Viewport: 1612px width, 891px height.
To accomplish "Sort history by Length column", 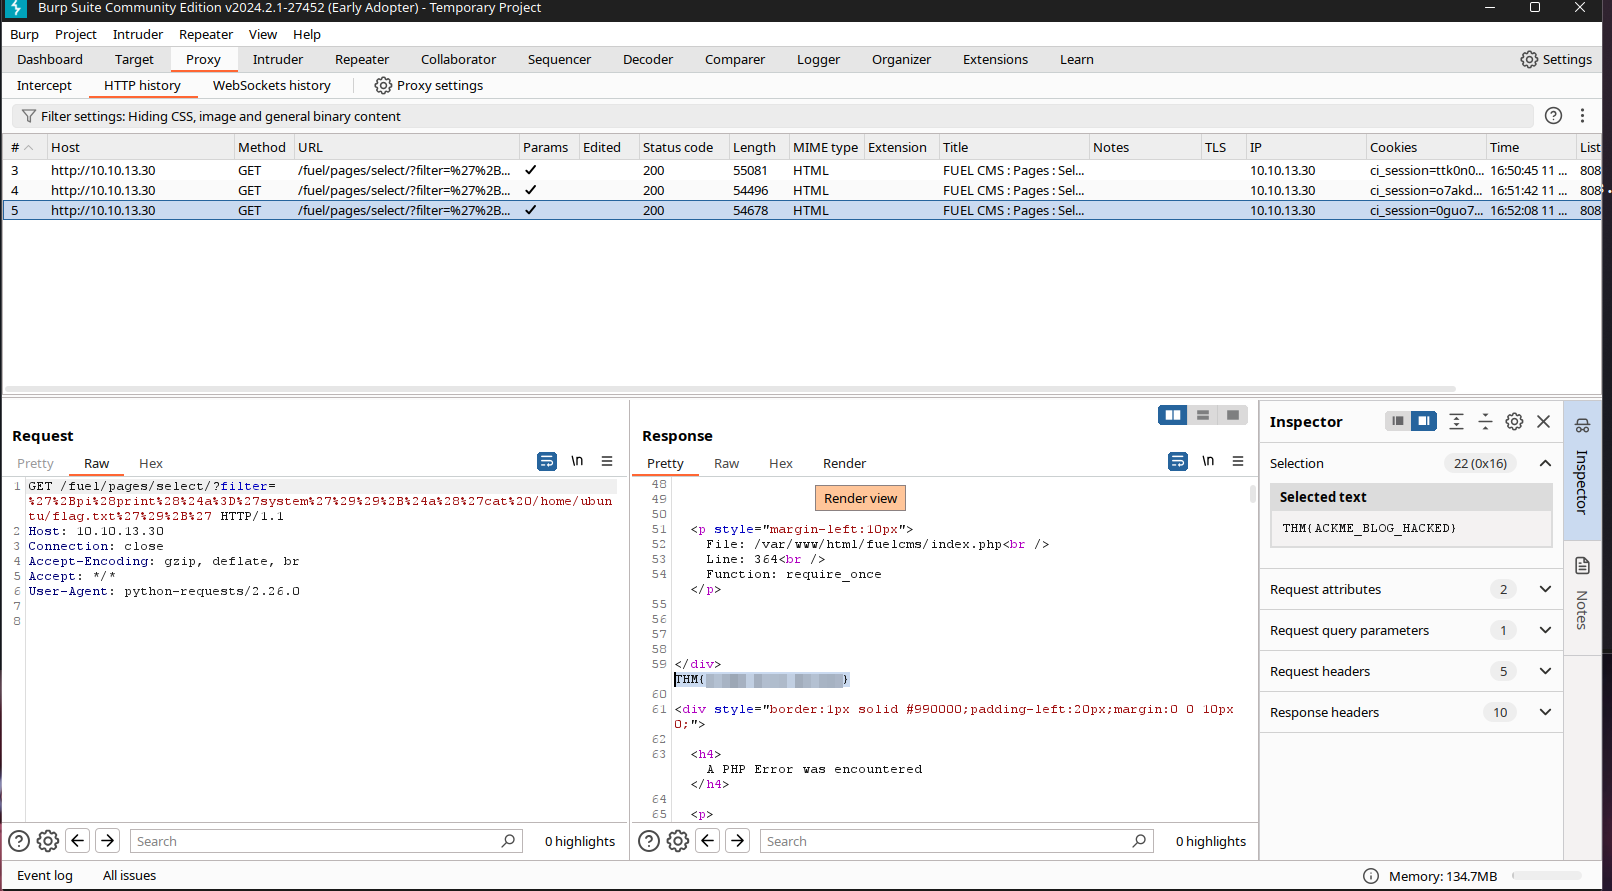I will pyautogui.click(x=757, y=147).
